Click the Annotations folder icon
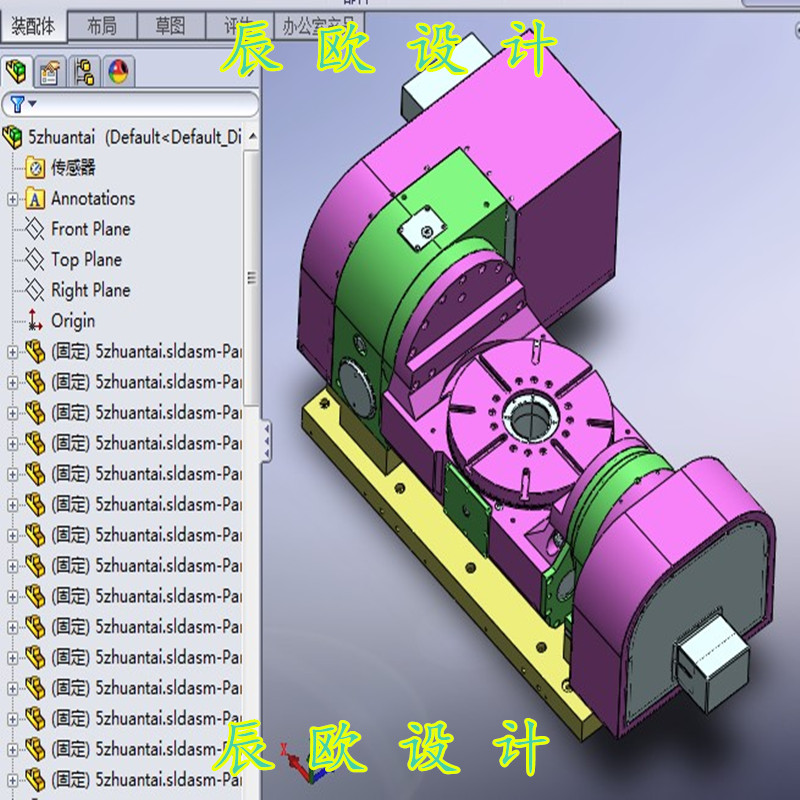This screenshot has height=800, width=800. (36, 198)
